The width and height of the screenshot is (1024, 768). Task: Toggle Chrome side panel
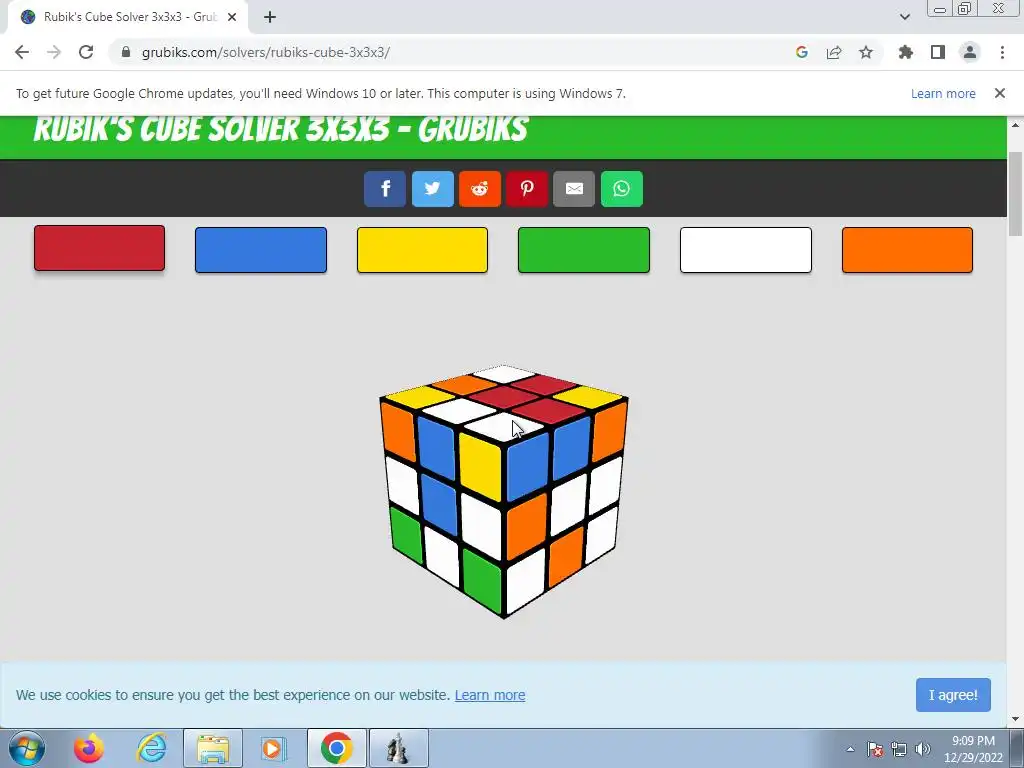pyautogui.click(x=938, y=52)
